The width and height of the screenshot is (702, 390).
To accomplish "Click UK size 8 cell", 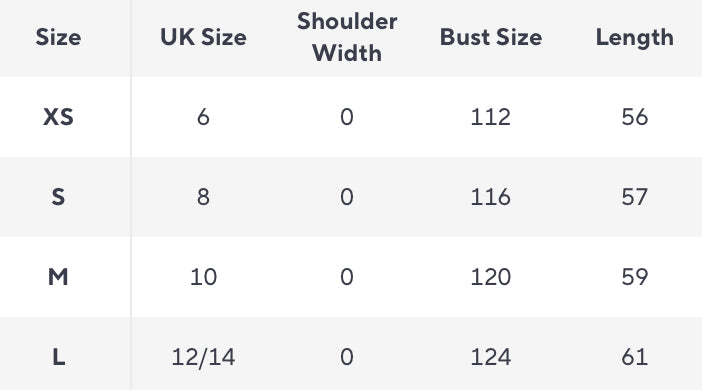I will pyautogui.click(x=203, y=197).
